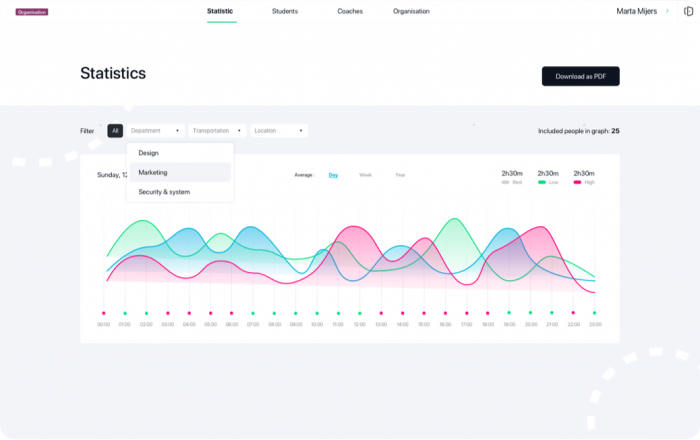Choose Design from the department list

(x=180, y=153)
